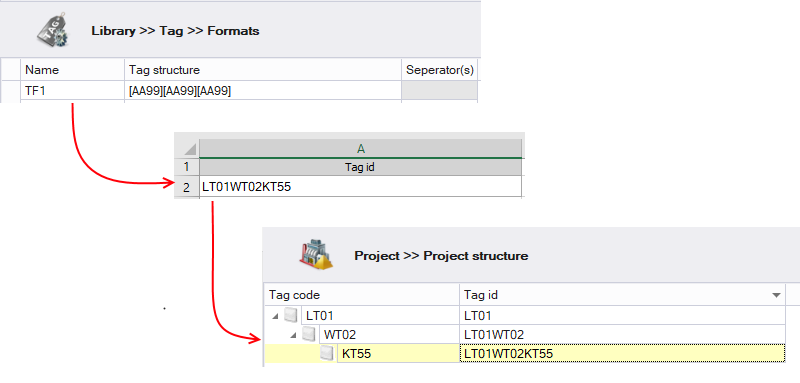Select the [AA99][AA99][AA99] tag structure cell
This screenshot has height=383, width=800.
[263, 91]
